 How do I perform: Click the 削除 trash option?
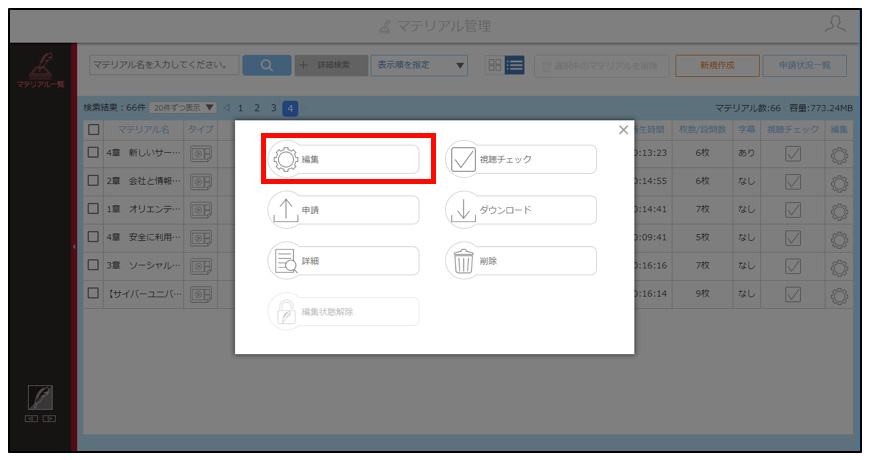point(521,261)
